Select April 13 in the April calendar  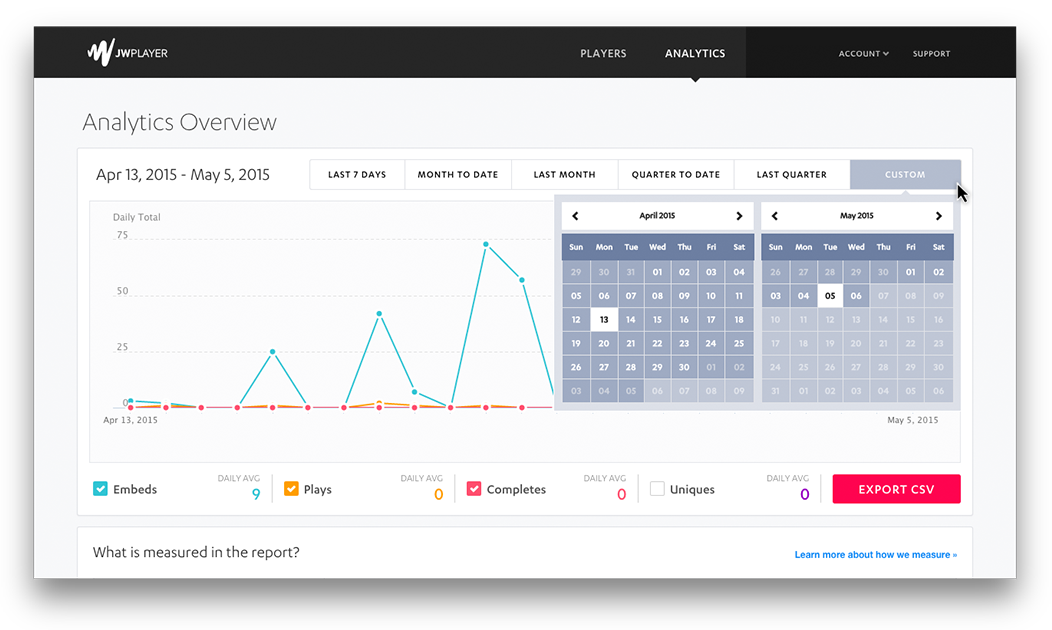click(604, 319)
